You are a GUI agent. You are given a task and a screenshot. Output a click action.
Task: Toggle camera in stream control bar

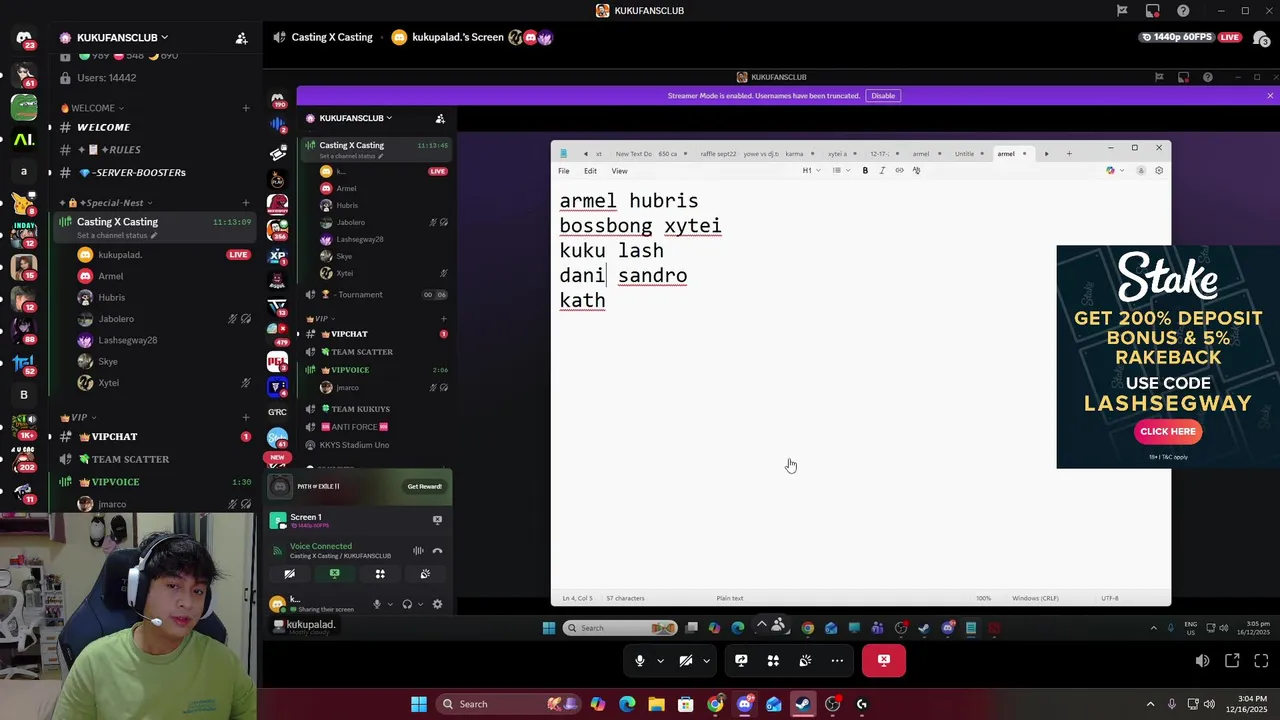(686, 661)
